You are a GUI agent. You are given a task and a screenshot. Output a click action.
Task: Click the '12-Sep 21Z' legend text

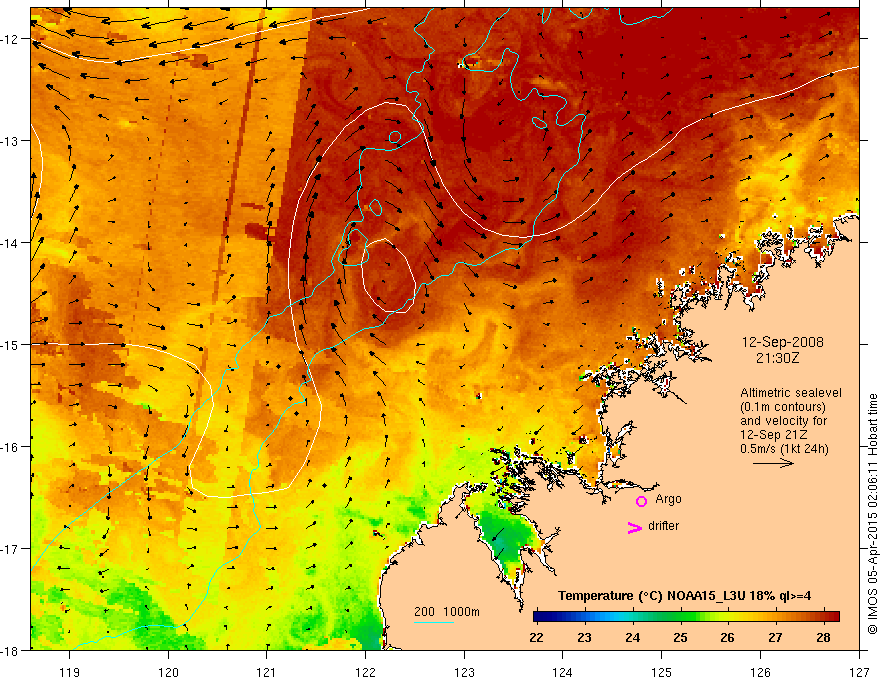pos(773,435)
